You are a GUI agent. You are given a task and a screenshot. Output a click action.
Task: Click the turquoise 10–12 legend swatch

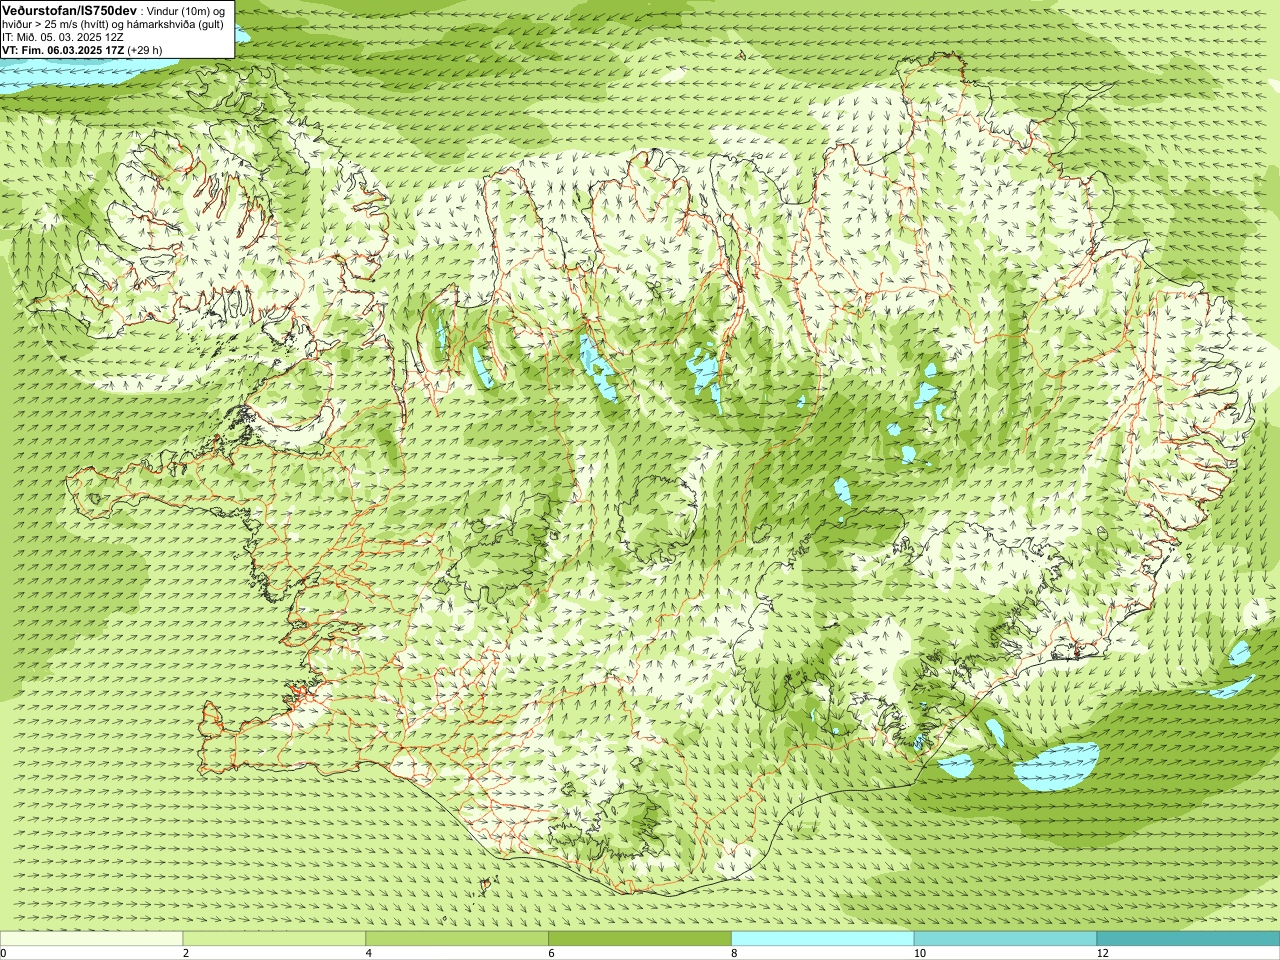1005,939
